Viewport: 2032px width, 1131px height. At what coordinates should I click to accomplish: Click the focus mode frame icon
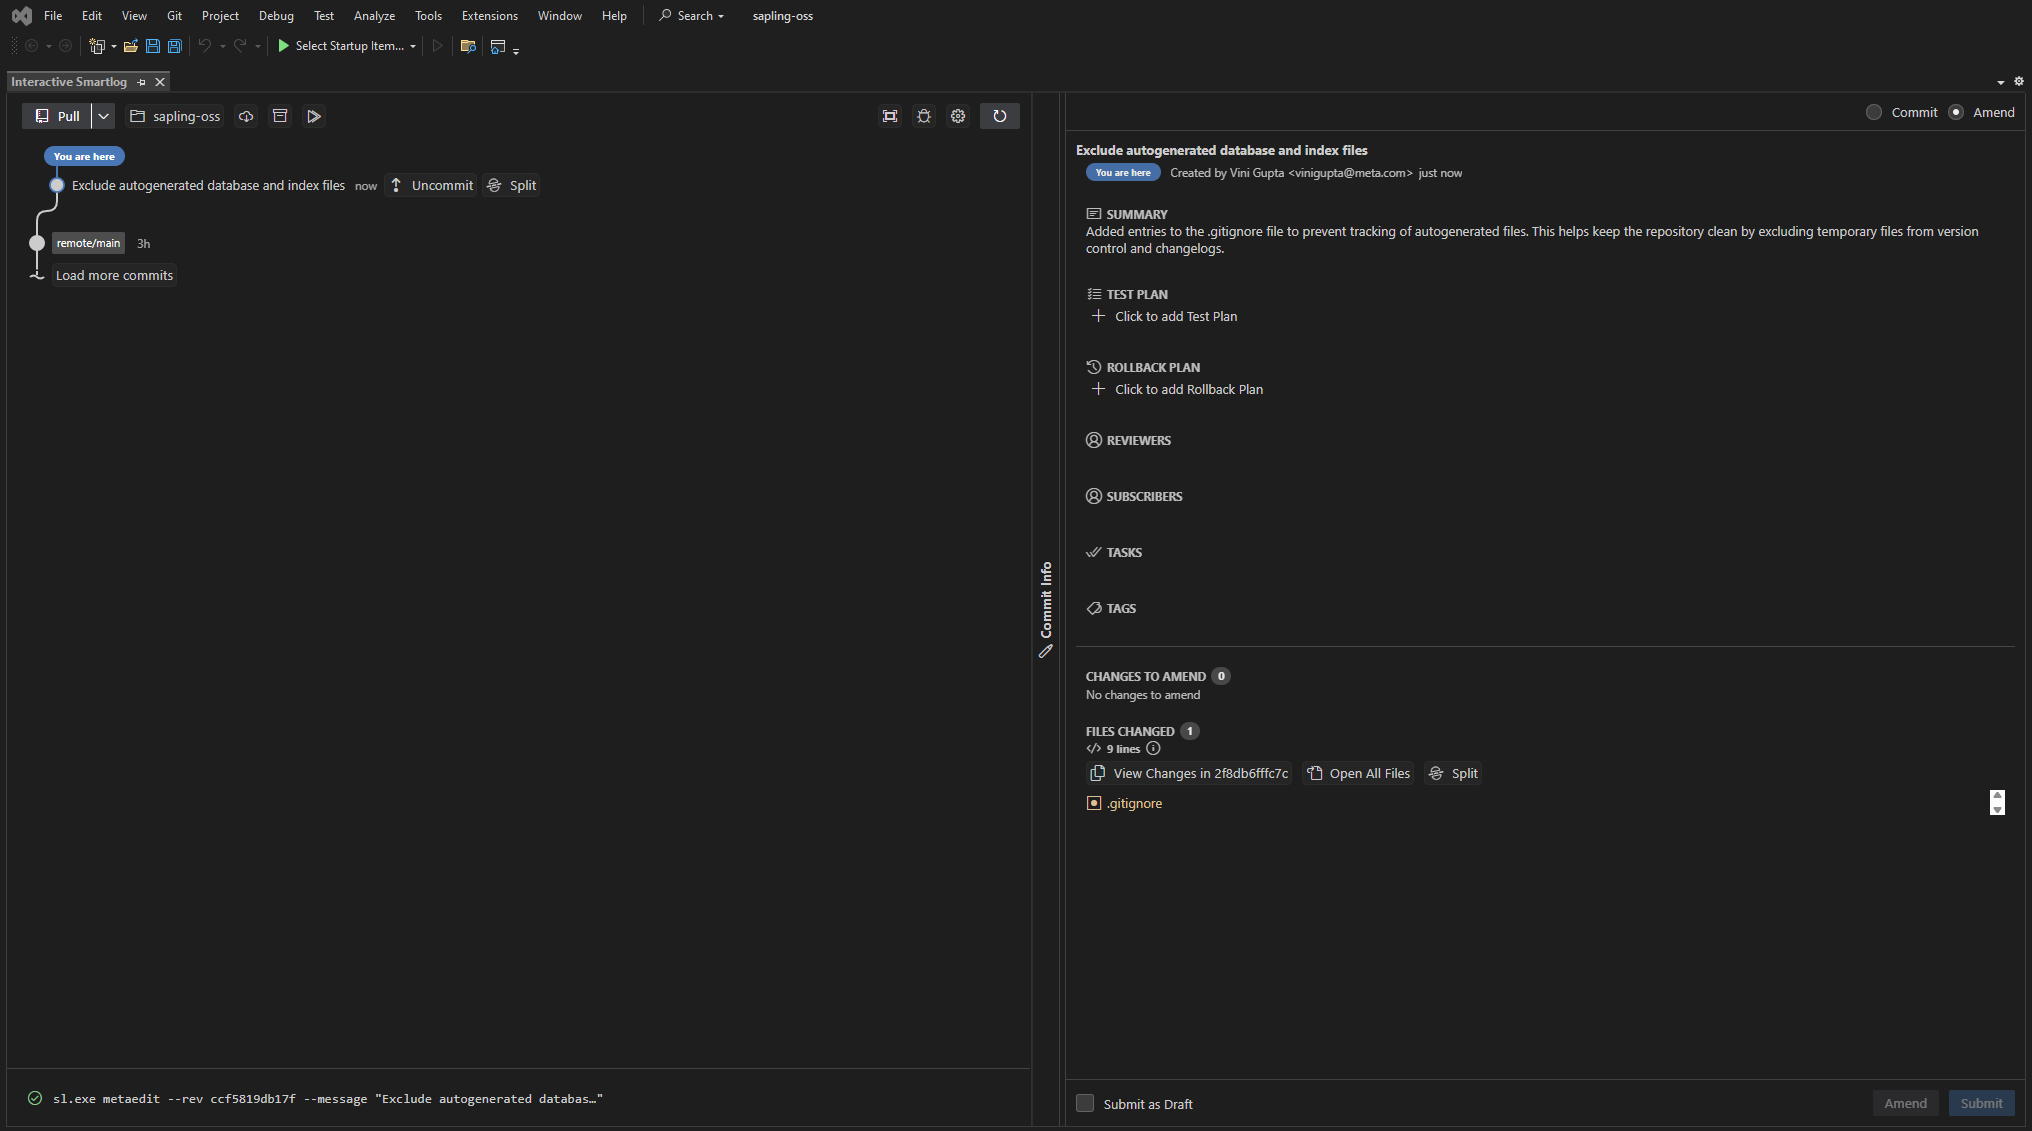point(890,116)
